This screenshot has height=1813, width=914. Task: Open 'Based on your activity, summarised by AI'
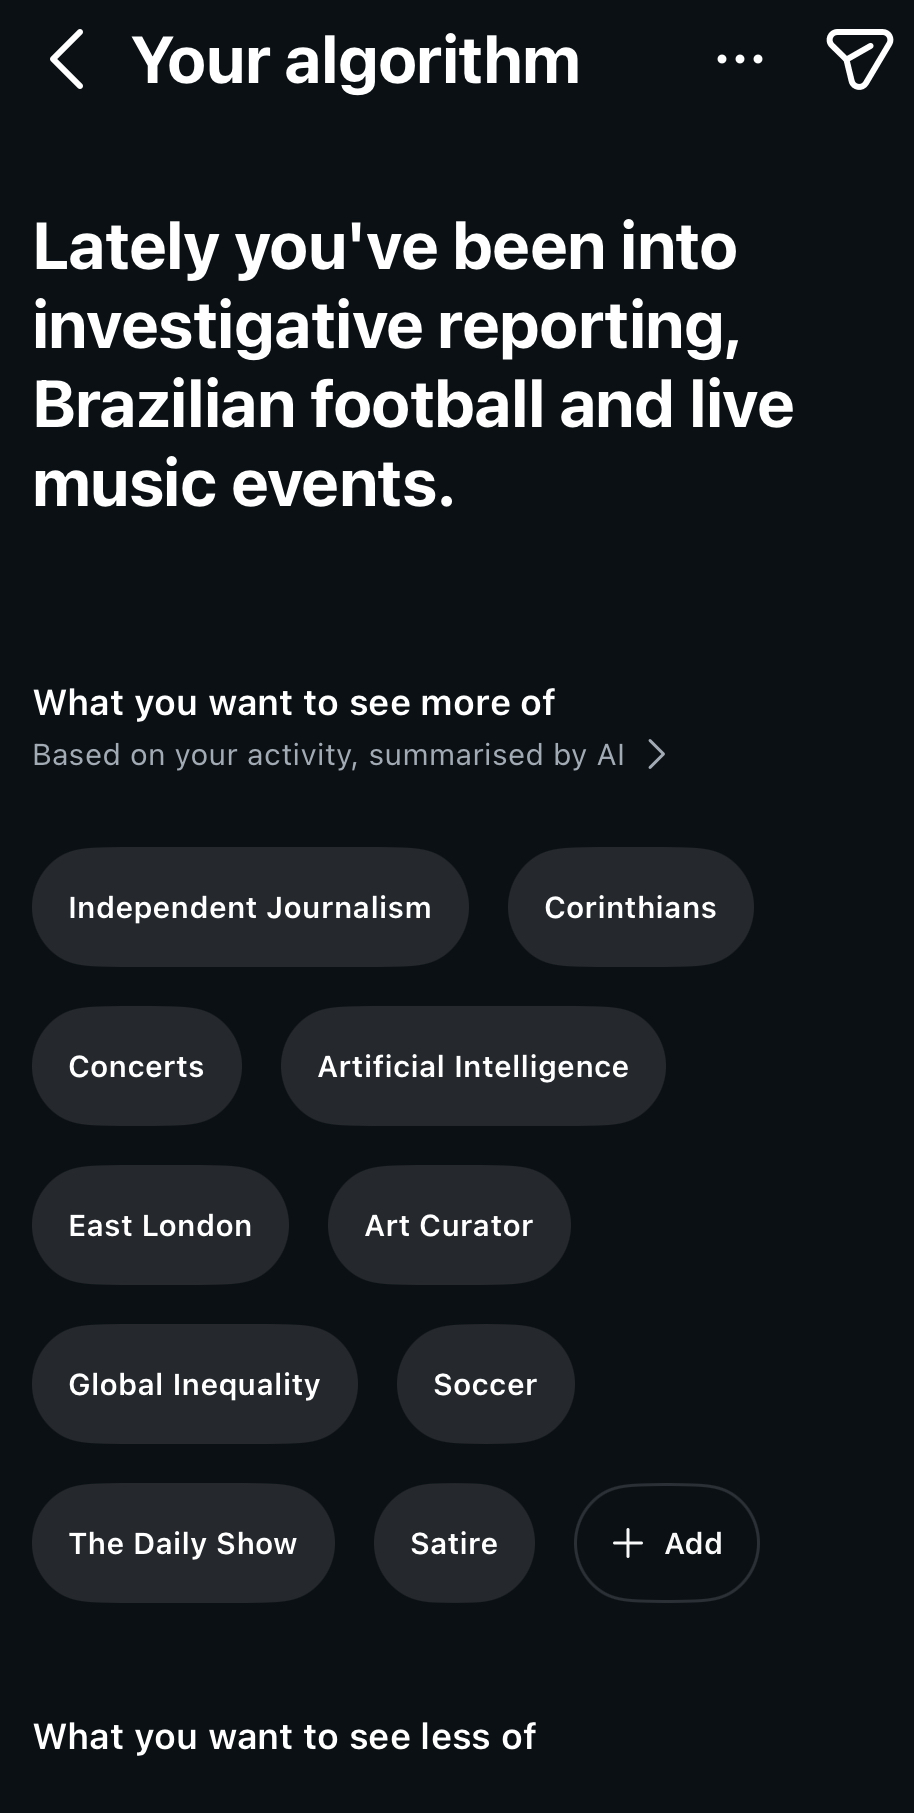328,754
